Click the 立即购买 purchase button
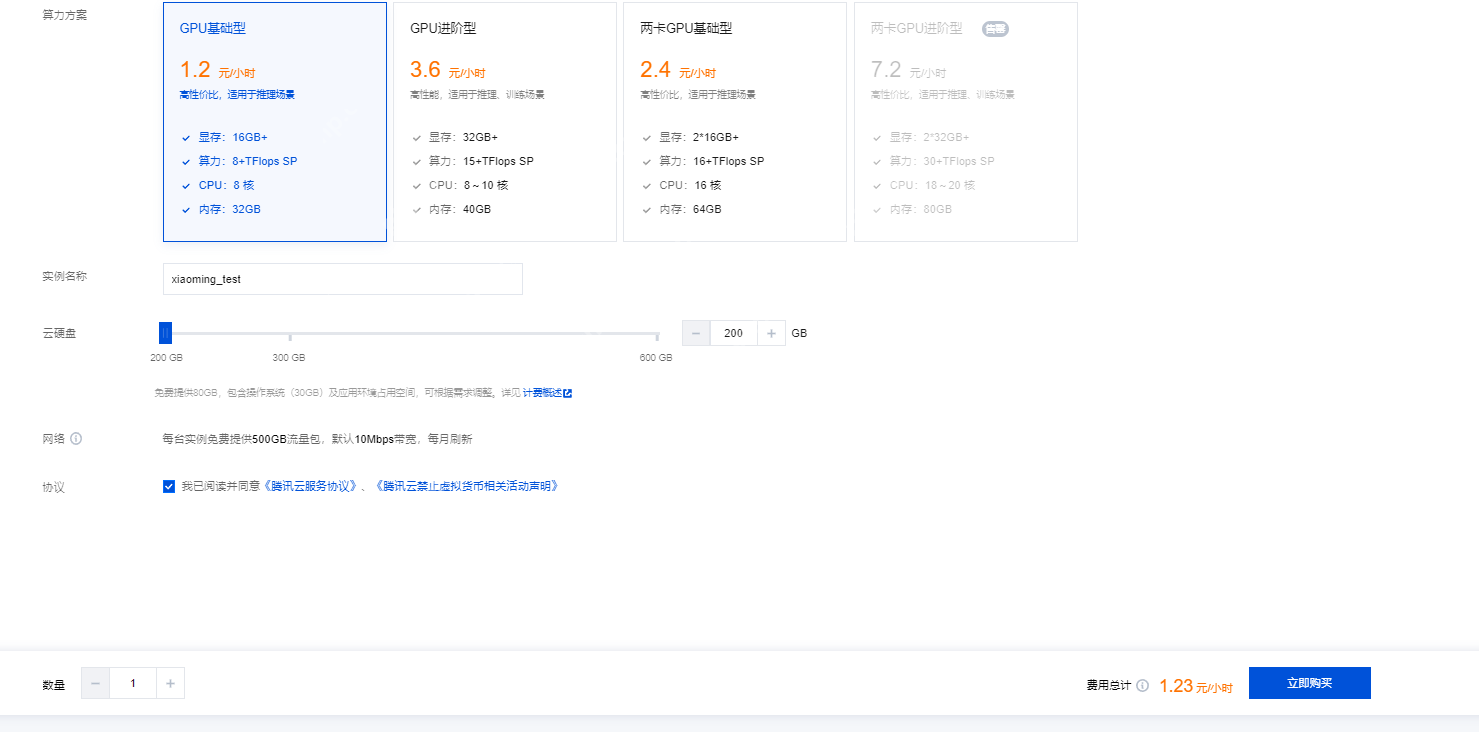This screenshot has width=1479, height=732. coord(1309,683)
